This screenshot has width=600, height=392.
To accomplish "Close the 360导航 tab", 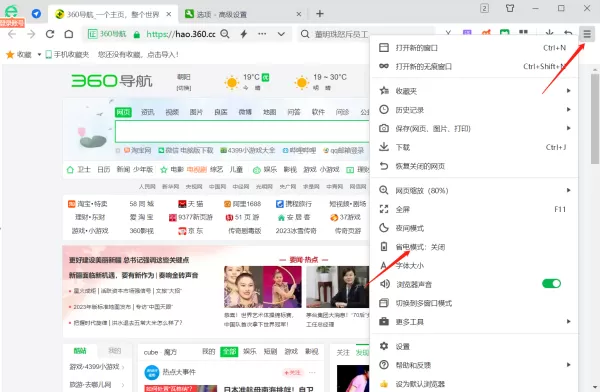I will pos(168,14).
